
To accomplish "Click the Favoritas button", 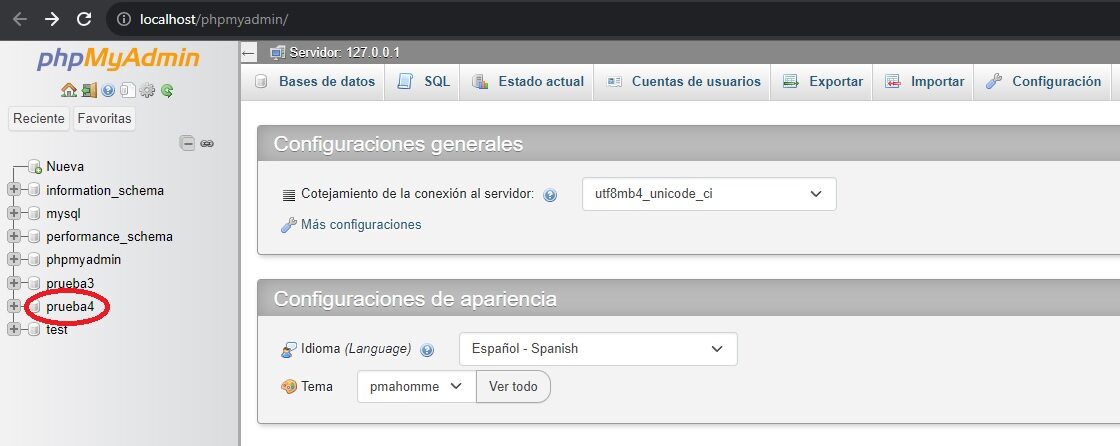I will click(104, 119).
